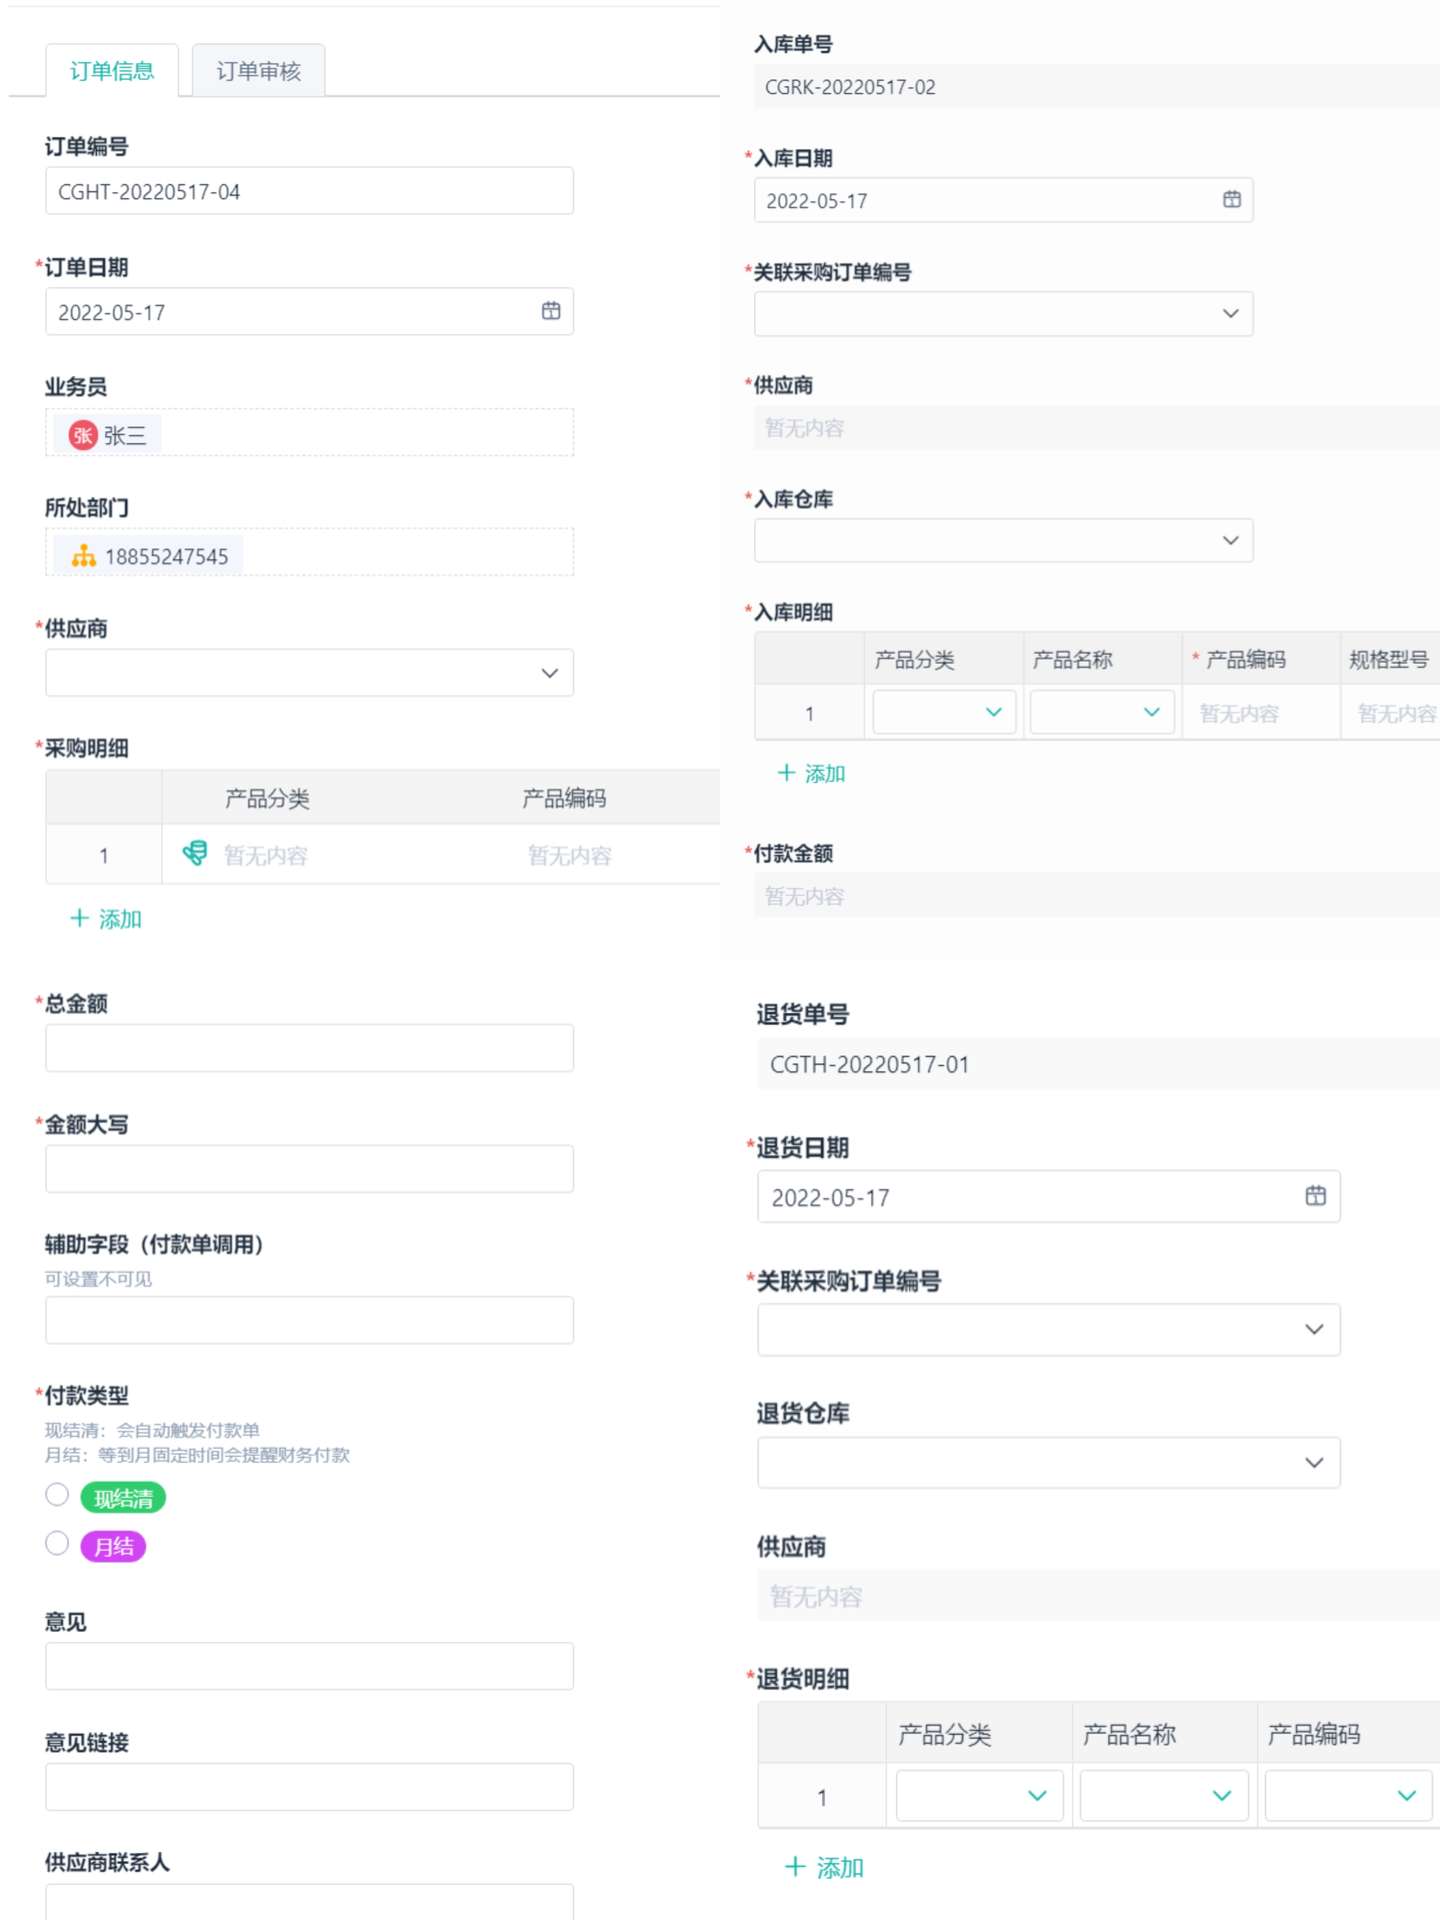The image size is (1440, 1920).
Task: Click the 供应商联系人 input field
Action: [309, 1902]
